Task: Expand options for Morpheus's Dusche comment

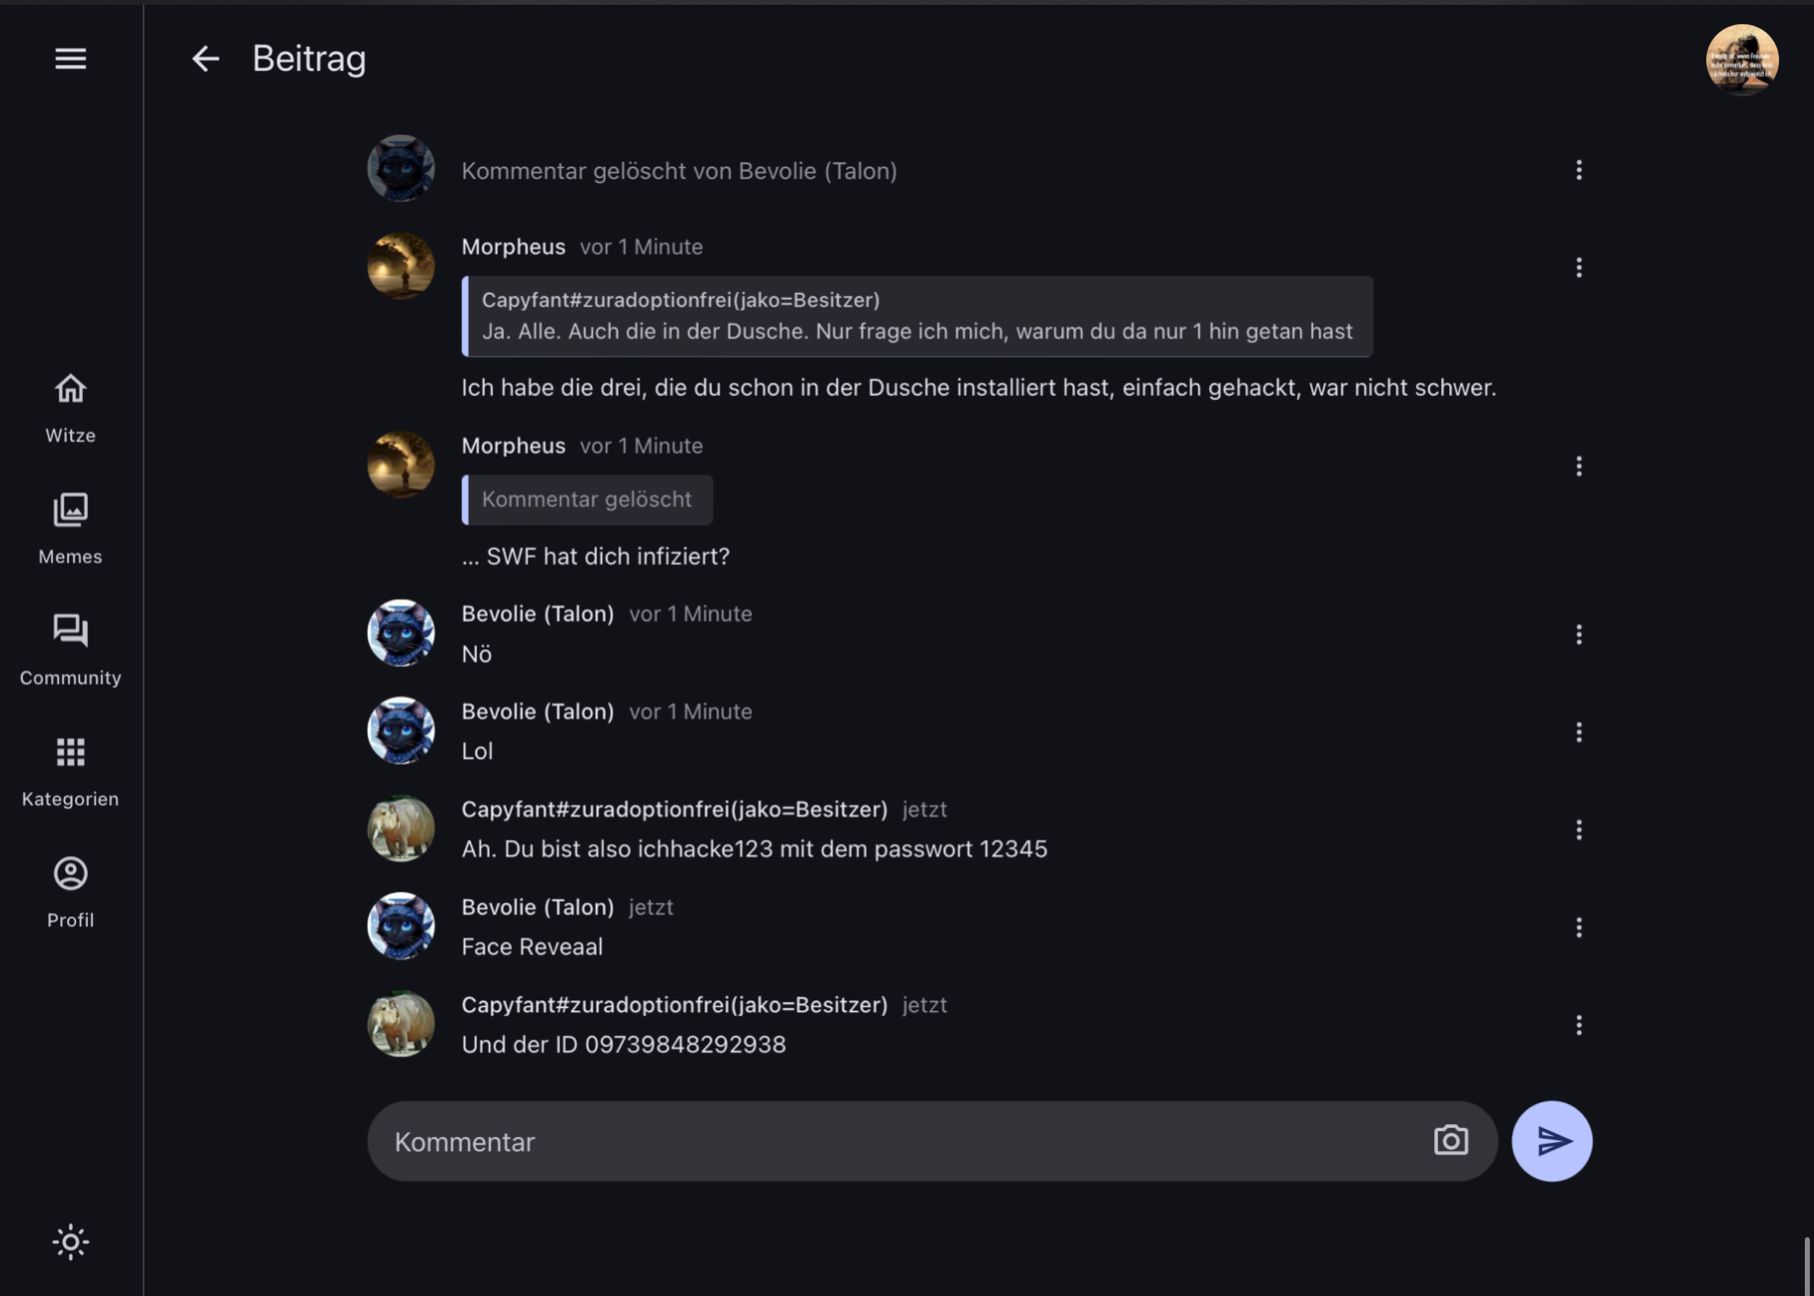Action: click(x=1578, y=267)
